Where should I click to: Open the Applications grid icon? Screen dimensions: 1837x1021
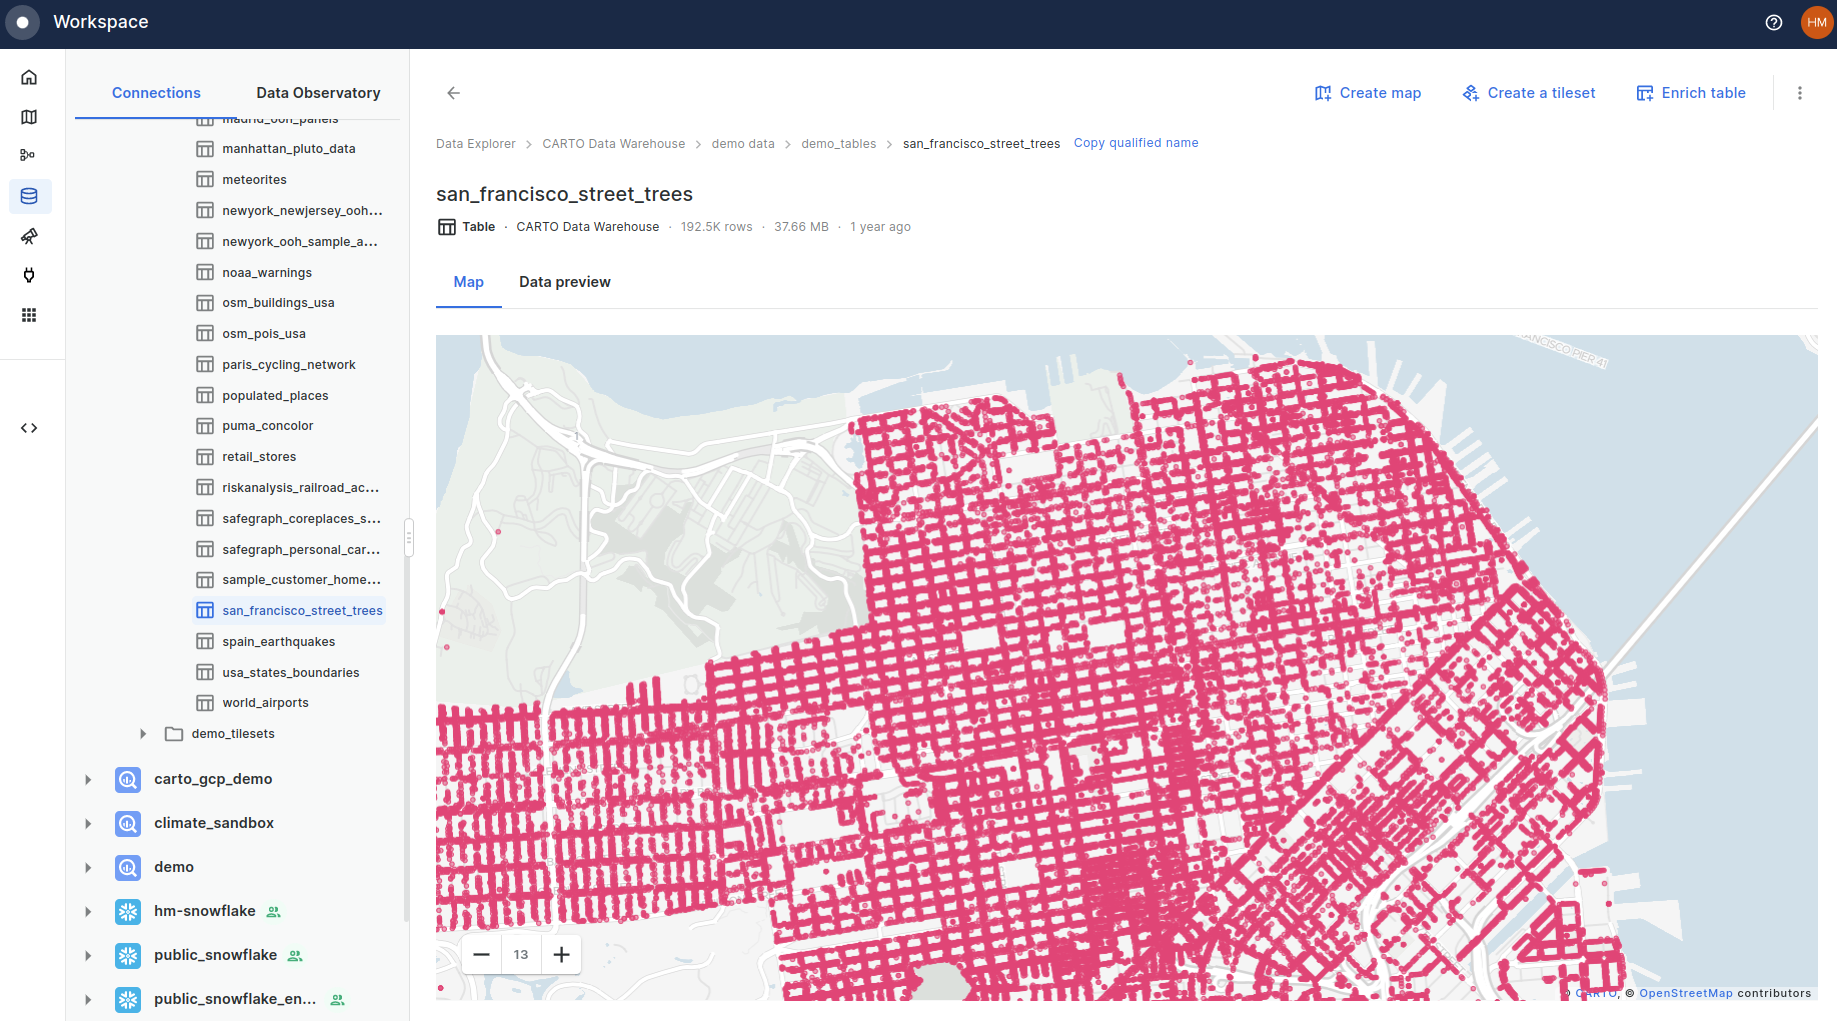coord(29,314)
